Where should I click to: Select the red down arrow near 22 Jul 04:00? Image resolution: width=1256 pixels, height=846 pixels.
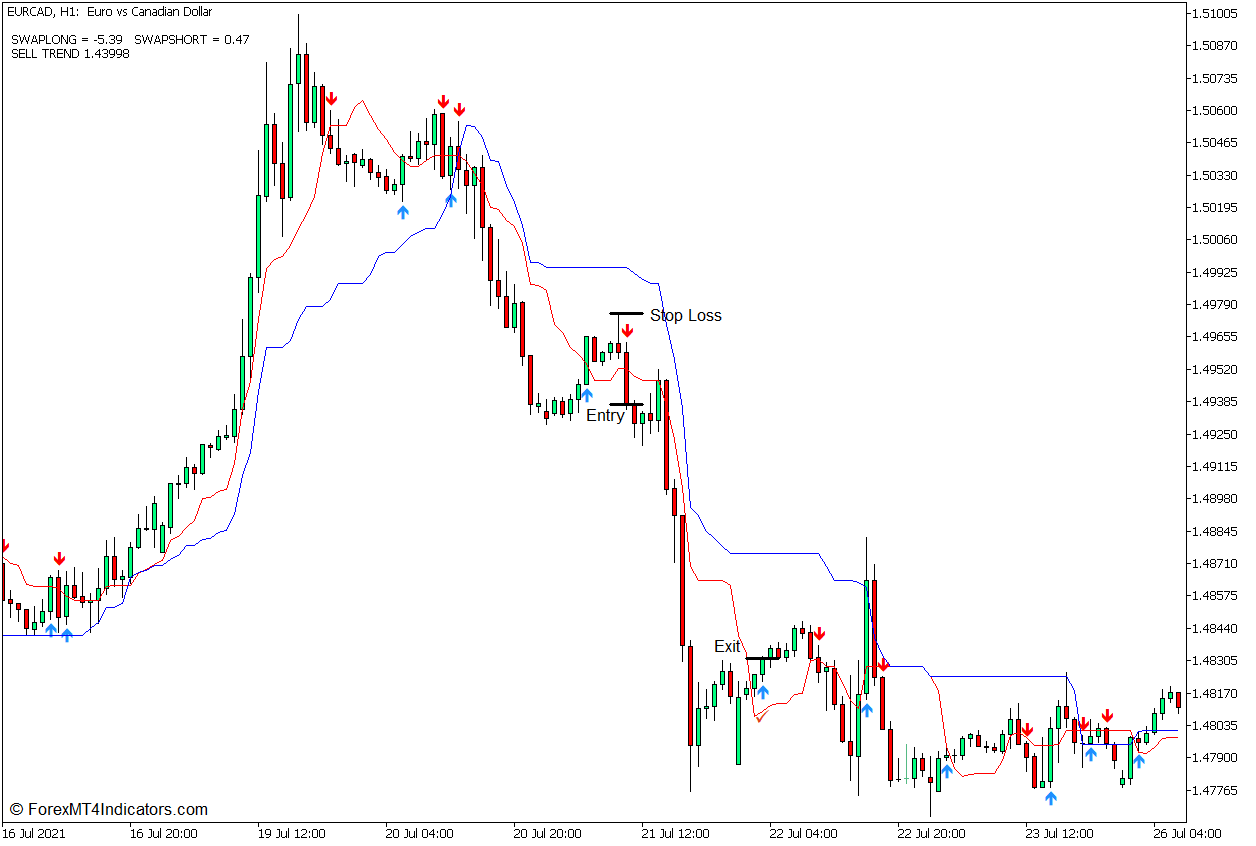pyautogui.click(x=820, y=633)
